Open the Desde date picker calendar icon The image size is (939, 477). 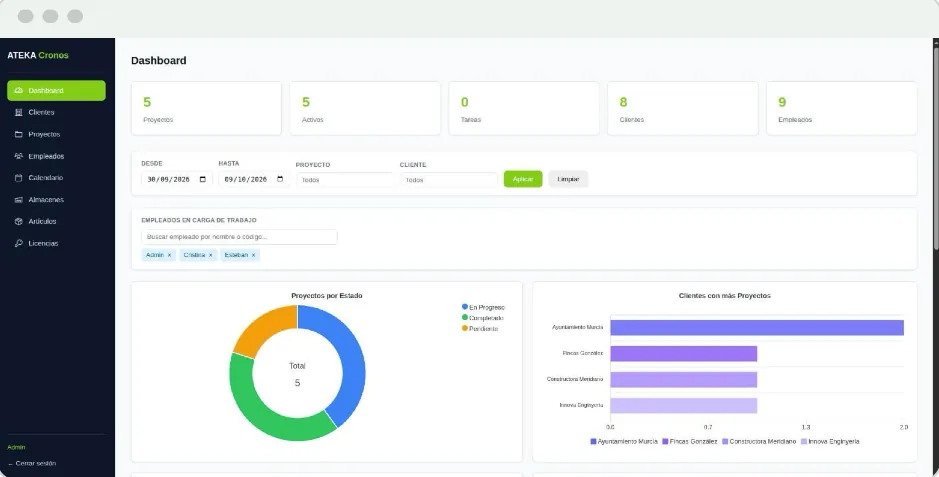[x=203, y=179]
